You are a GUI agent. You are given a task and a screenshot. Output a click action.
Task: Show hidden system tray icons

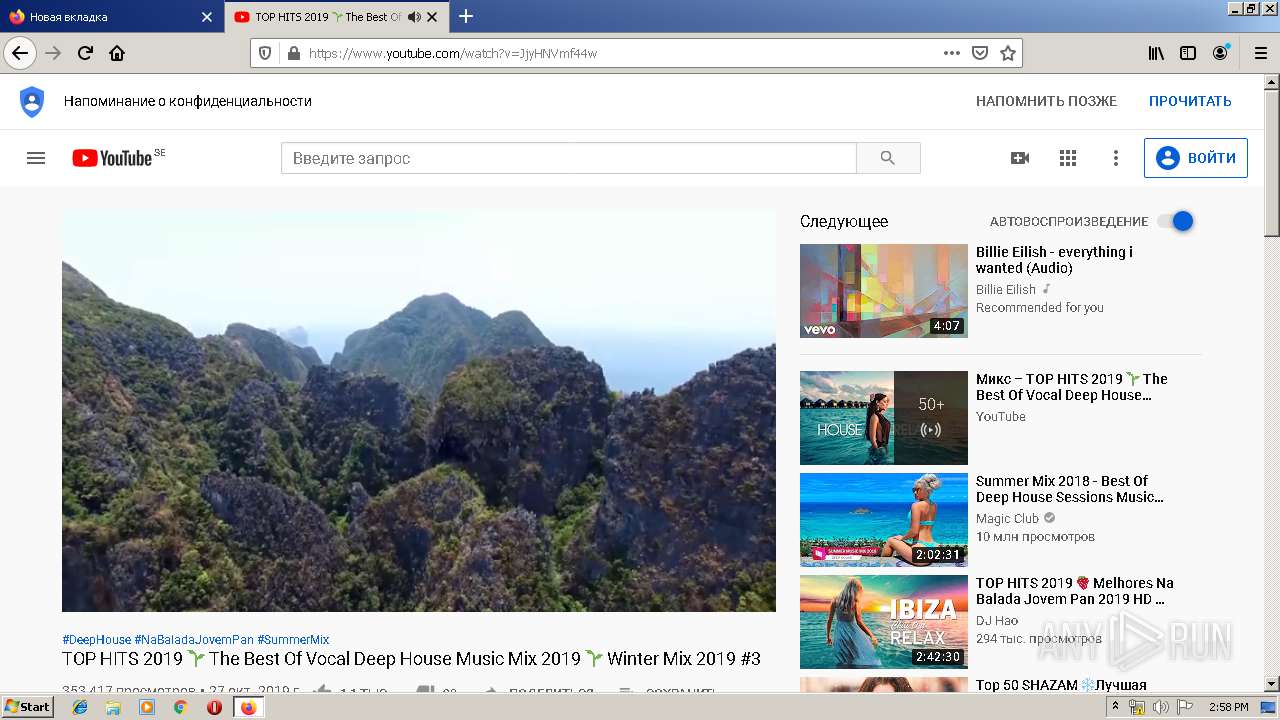1116,707
